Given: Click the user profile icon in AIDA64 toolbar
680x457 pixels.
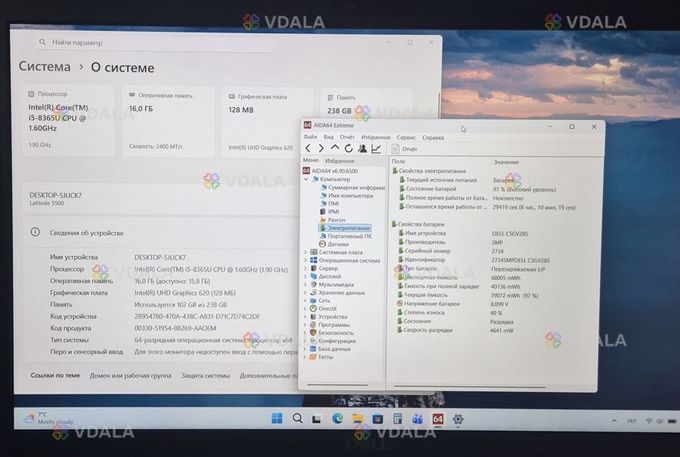Looking at the screenshot, I should (363, 148).
